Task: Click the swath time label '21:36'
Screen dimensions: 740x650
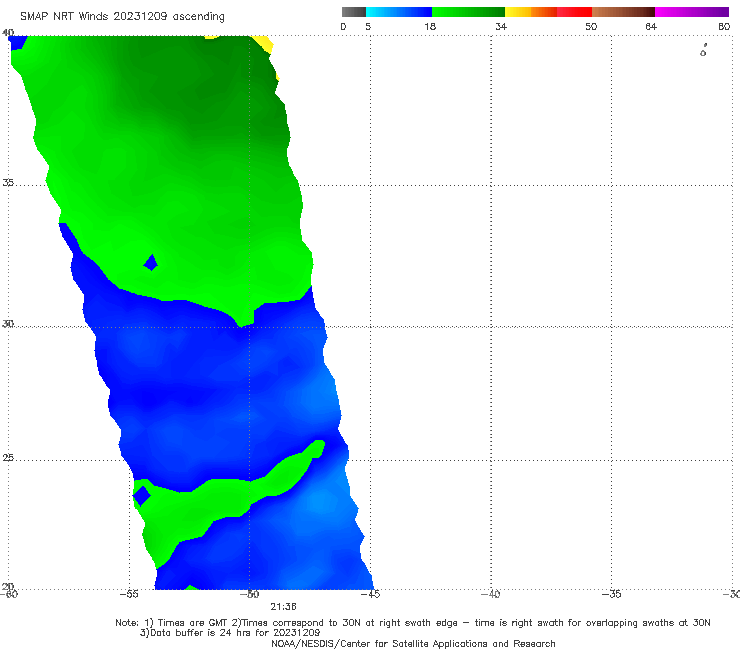Action: coord(283,607)
